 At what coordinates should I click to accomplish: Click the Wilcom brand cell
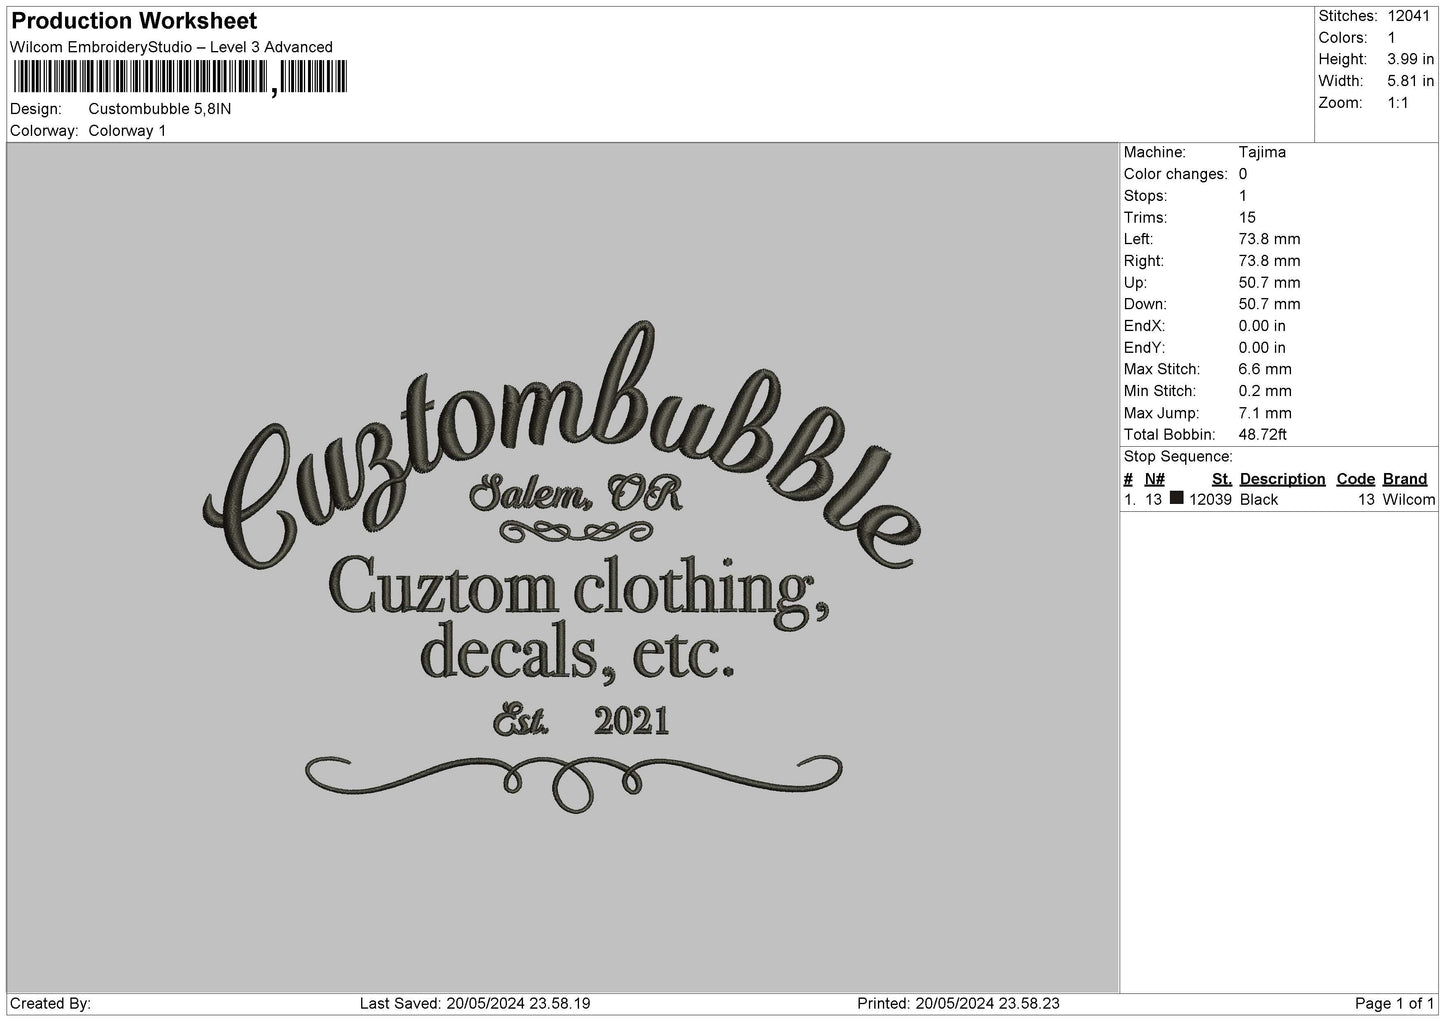(1409, 500)
